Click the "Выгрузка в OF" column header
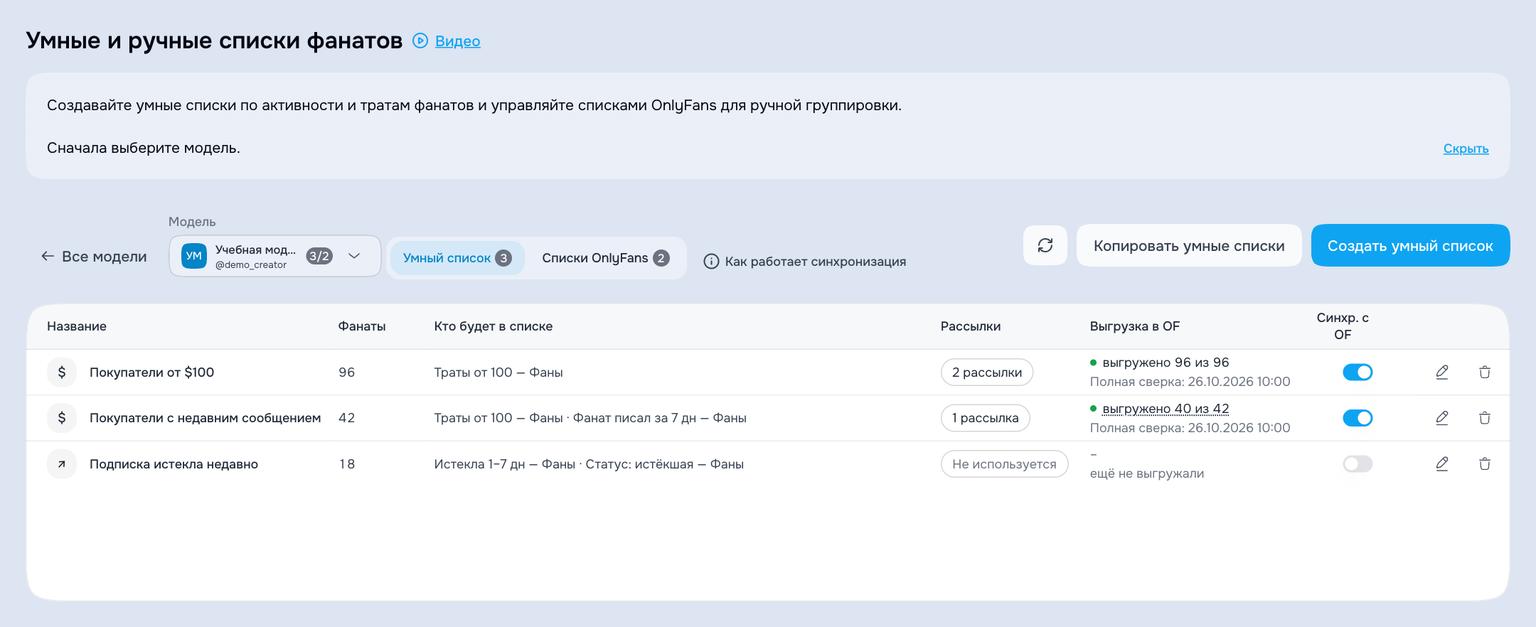This screenshot has height=627, width=1536. [1135, 326]
